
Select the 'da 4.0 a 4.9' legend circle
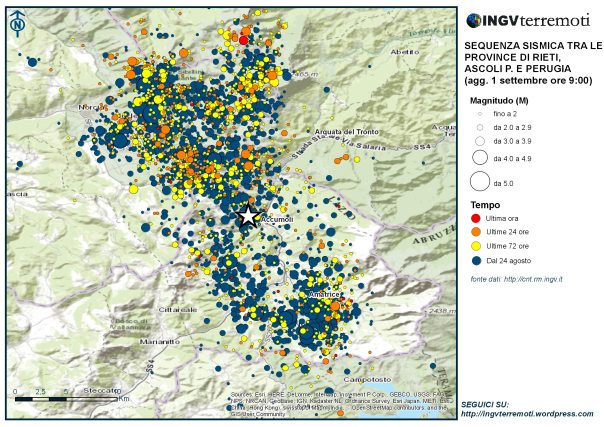(x=479, y=157)
